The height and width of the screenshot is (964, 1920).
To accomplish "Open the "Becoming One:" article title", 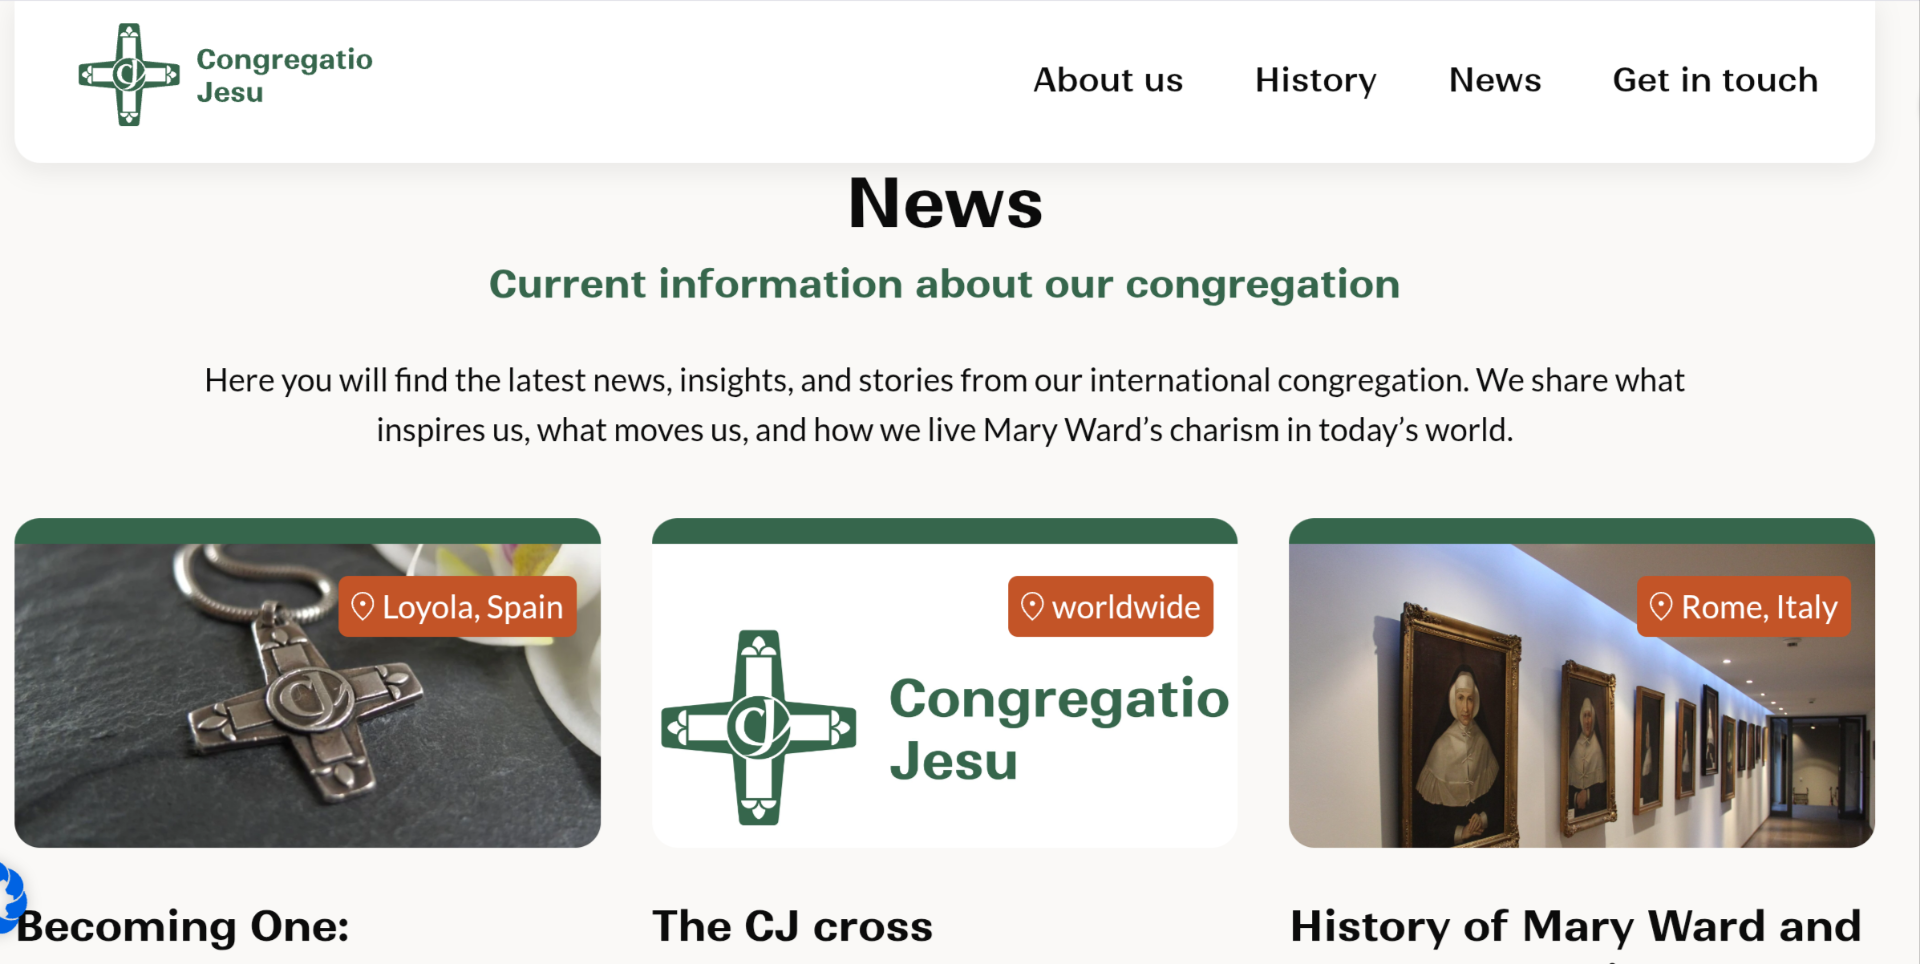I will tap(183, 926).
